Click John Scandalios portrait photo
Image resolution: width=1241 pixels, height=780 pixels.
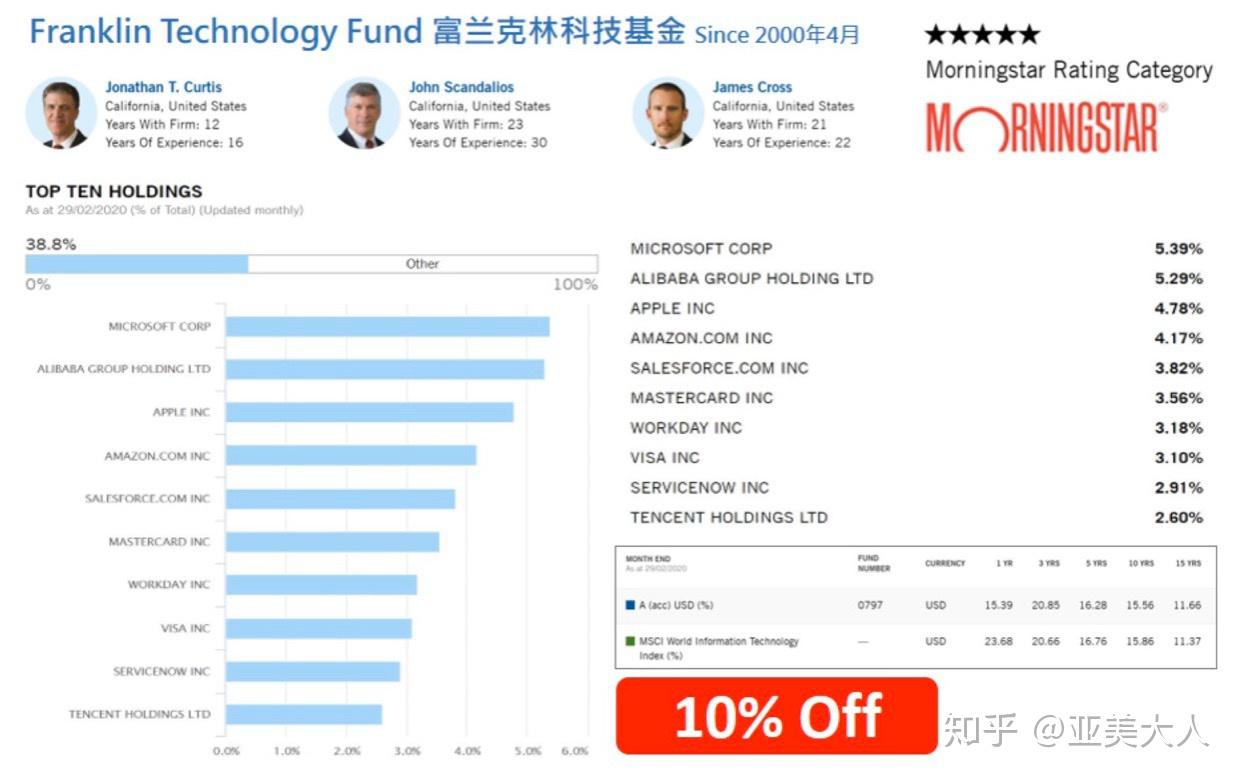tap(363, 113)
